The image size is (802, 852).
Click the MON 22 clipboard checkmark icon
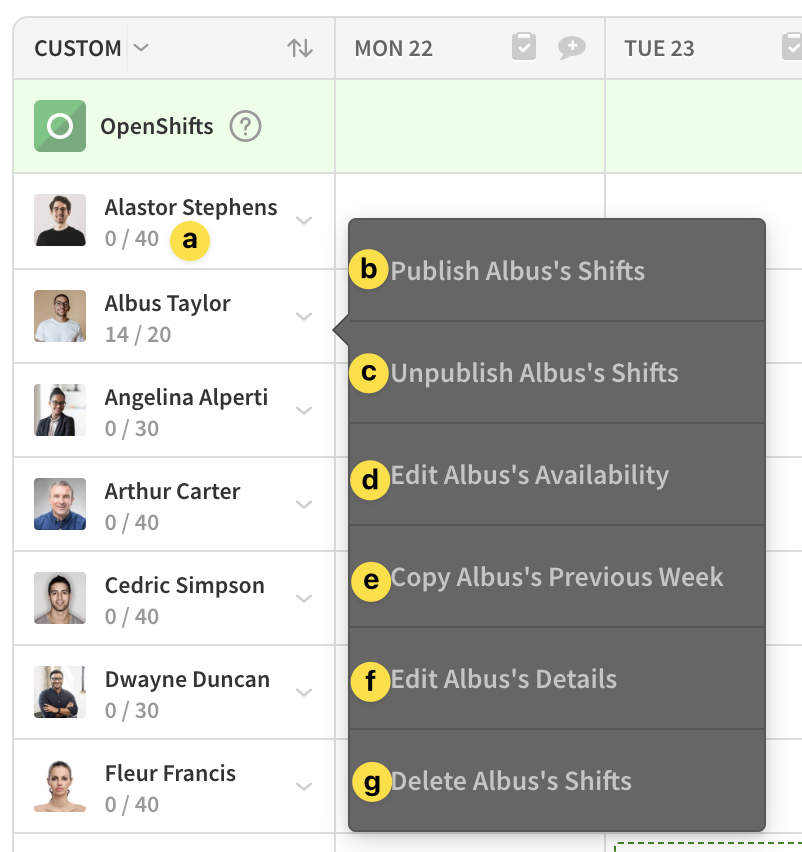pyautogui.click(x=524, y=47)
